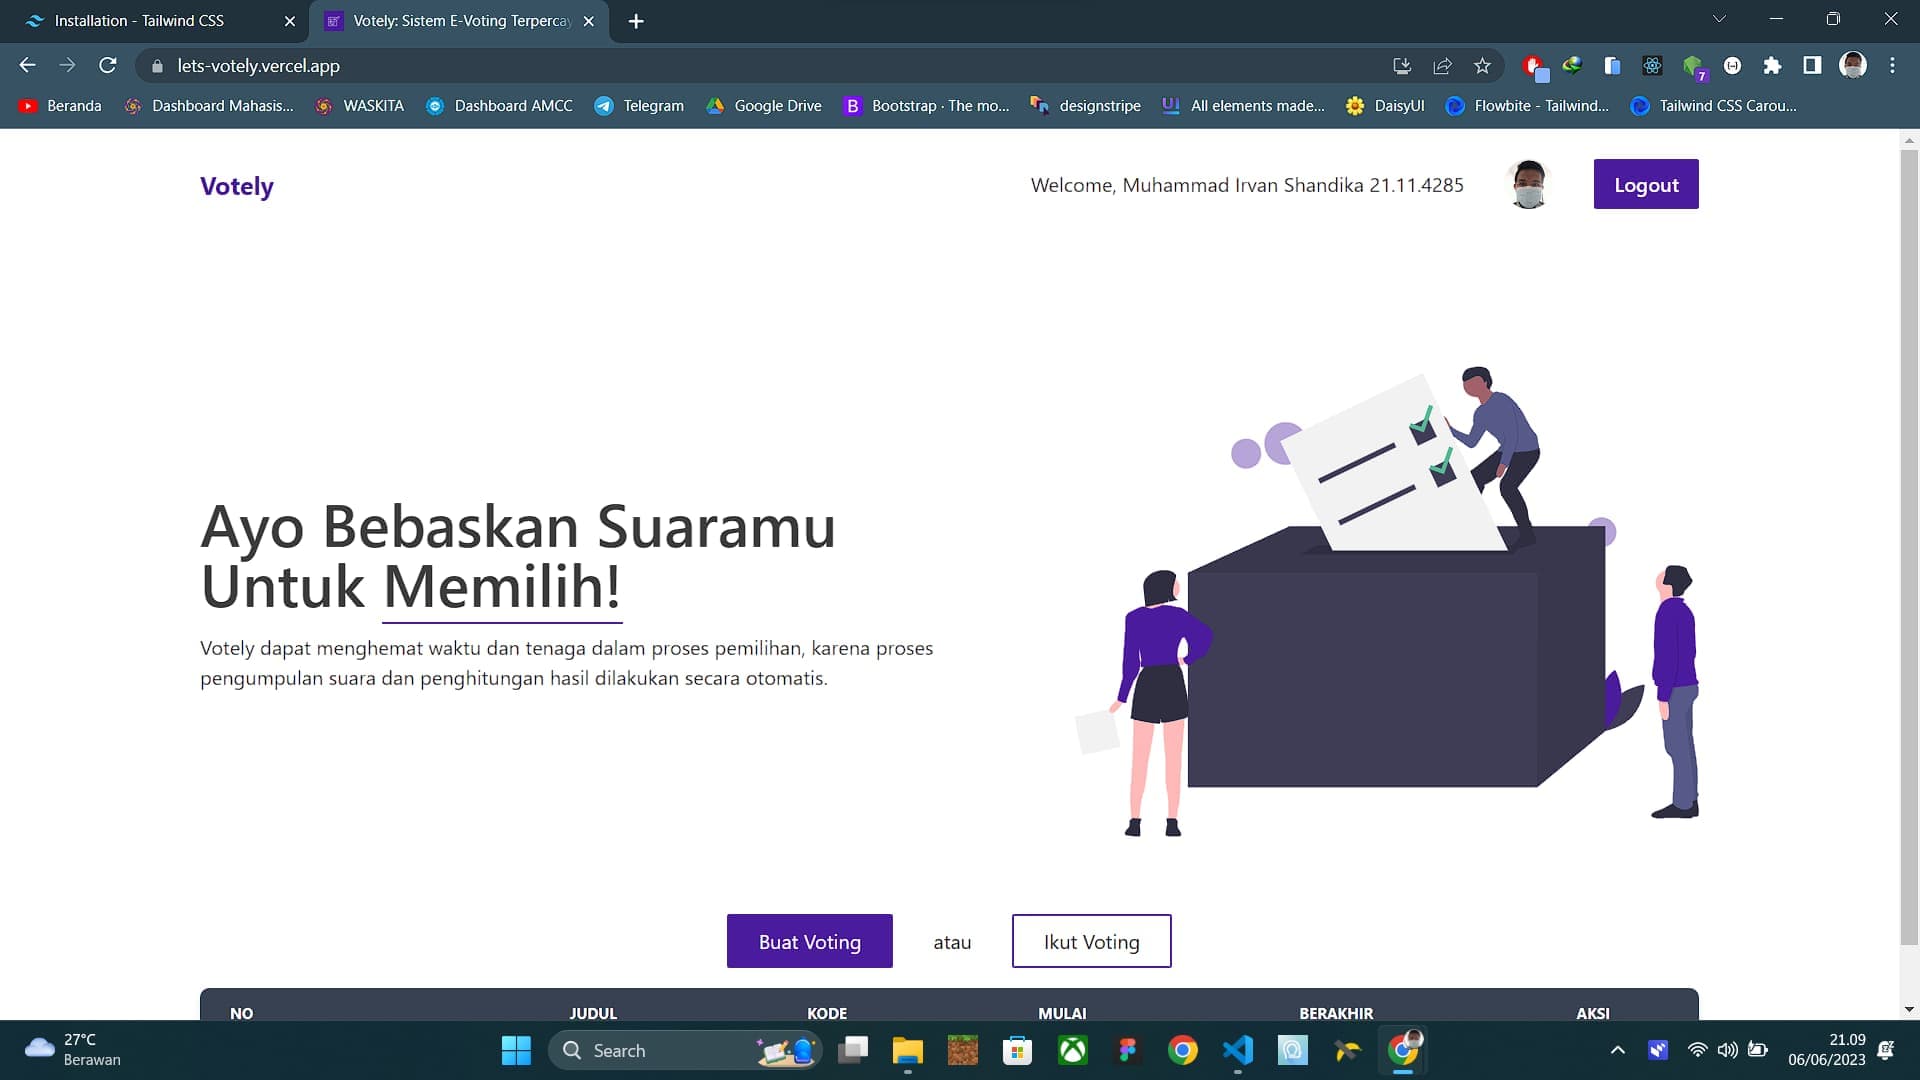Open the Chrome three-dot menu
The width and height of the screenshot is (1920, 1080).
click(1892, 66)
